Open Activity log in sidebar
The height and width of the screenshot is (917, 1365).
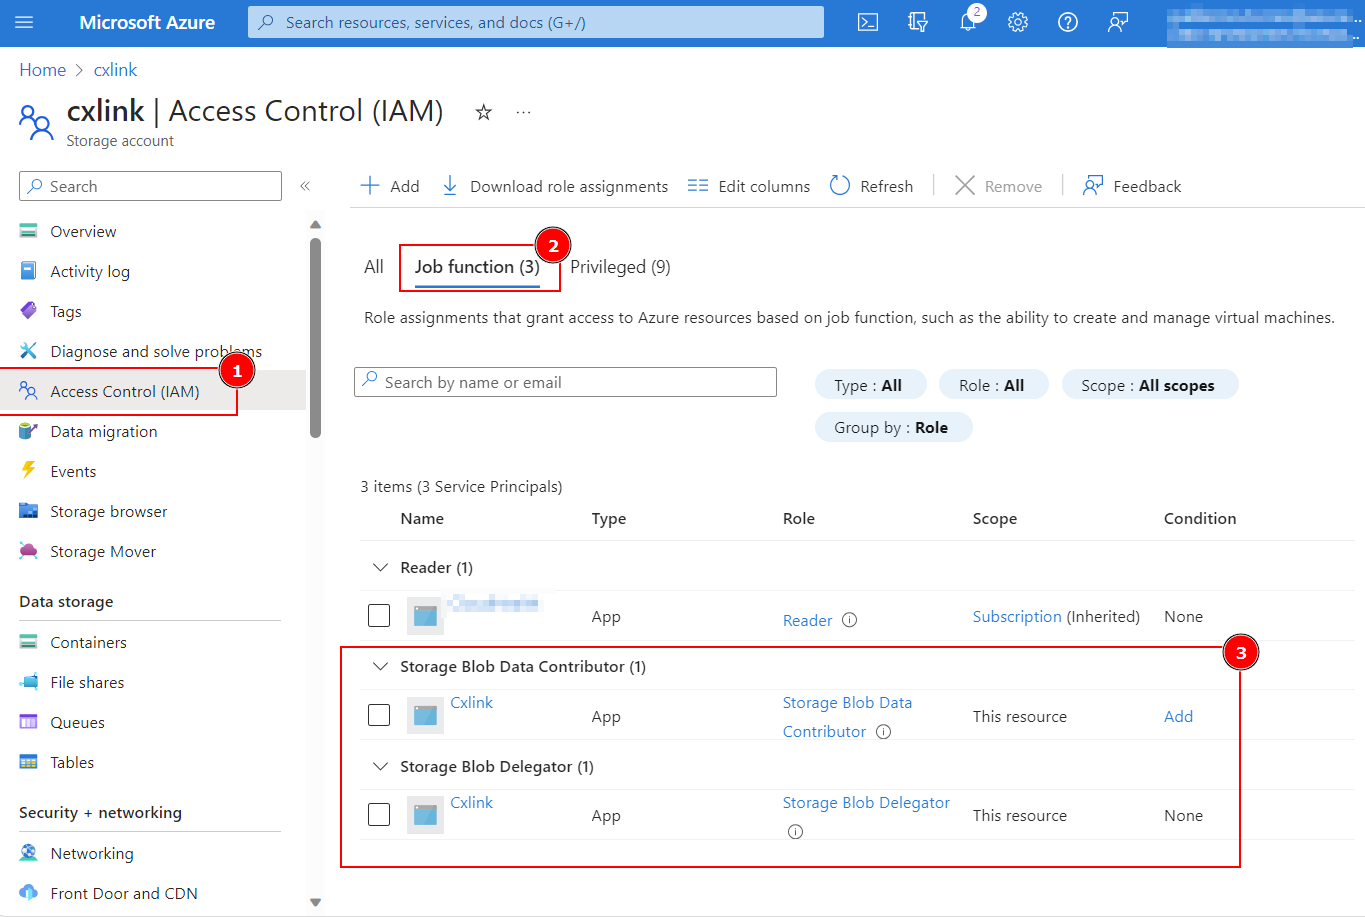pyautogui.click(x=90, y=271)
